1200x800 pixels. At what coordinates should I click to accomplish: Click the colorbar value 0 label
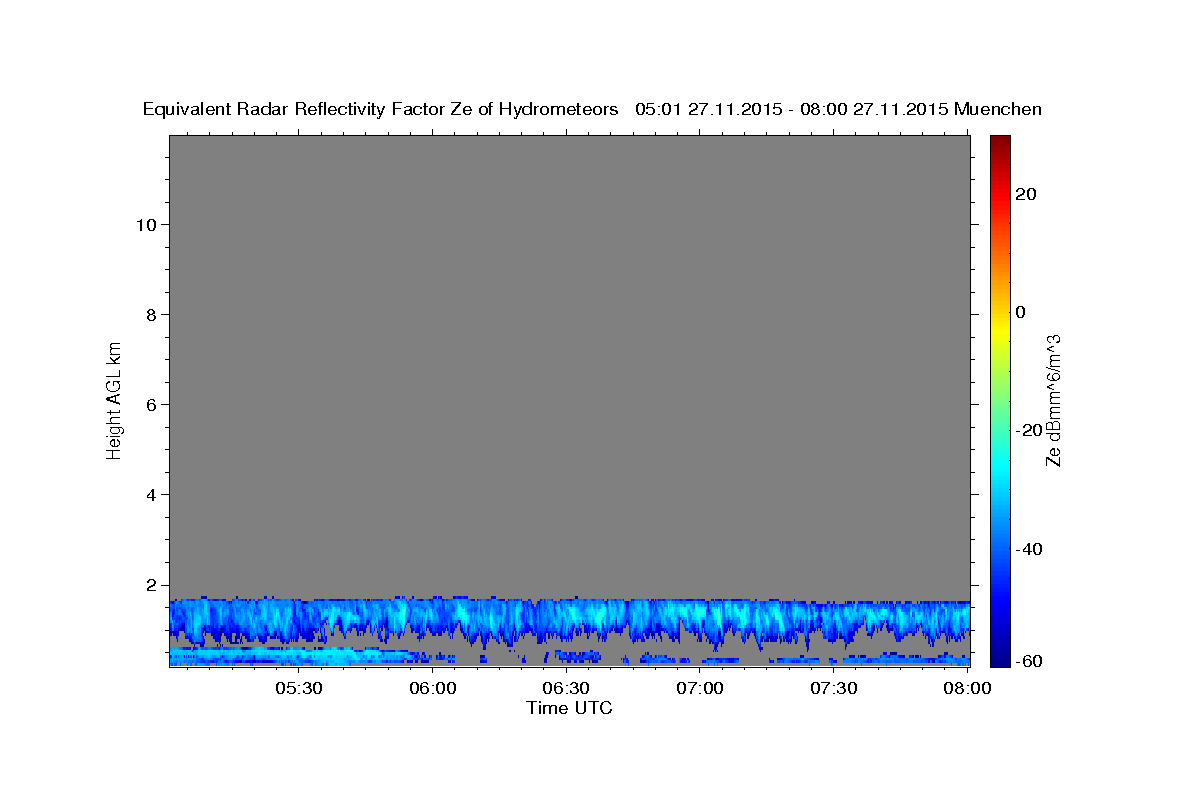[1021, 312]
